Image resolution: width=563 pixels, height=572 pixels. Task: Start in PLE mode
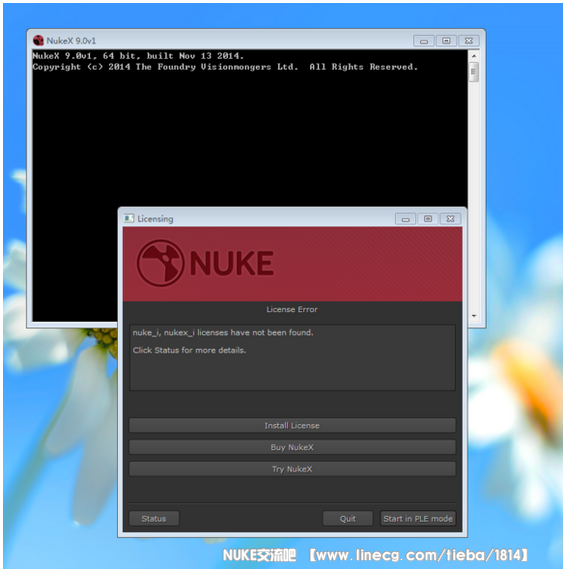418,518
